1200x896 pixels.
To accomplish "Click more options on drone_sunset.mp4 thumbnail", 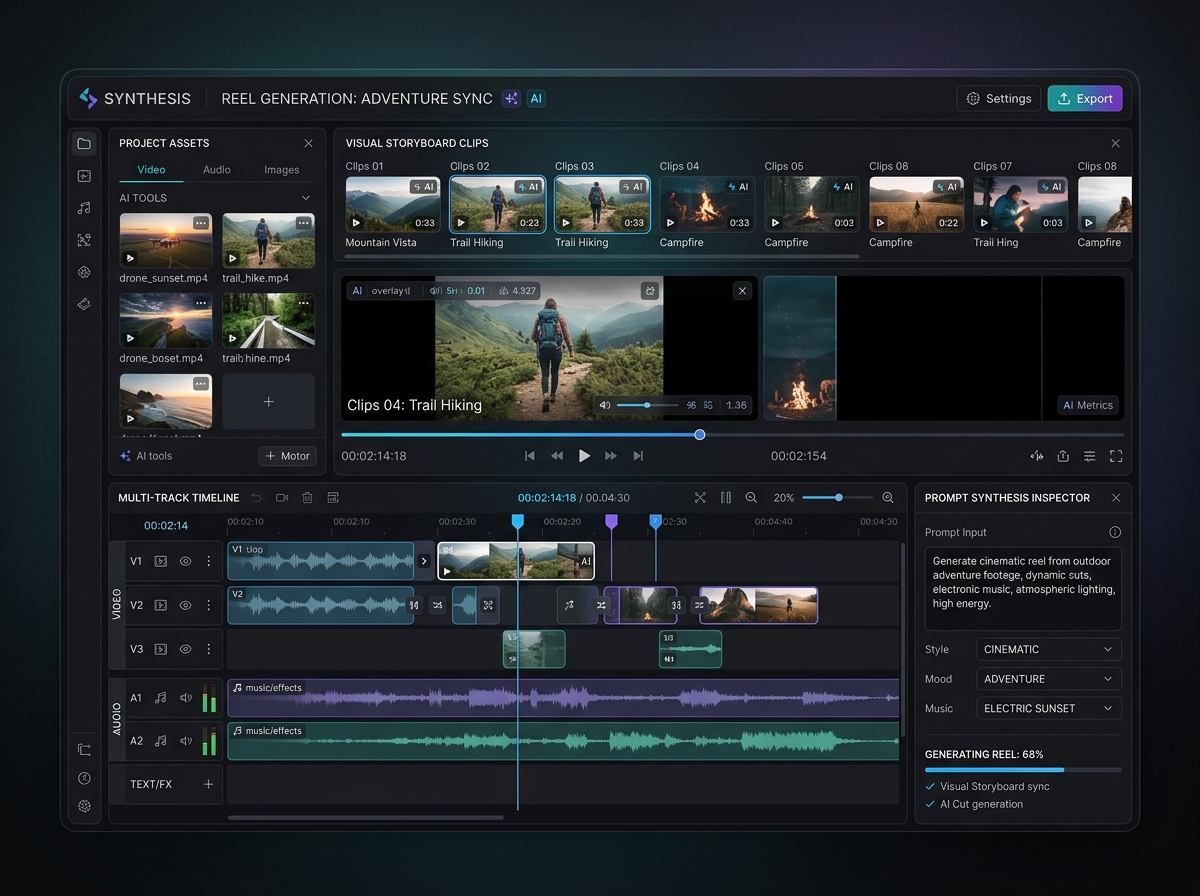I will click(201, 222).
